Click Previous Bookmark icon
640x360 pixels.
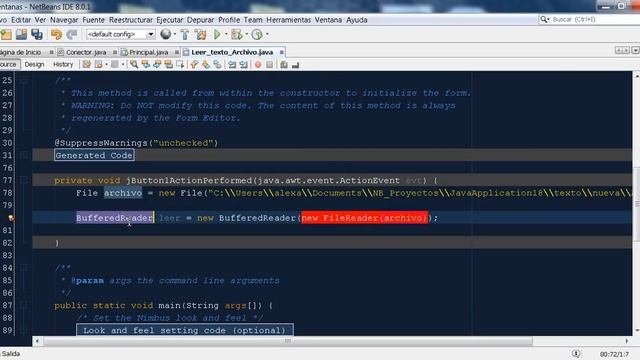pos(194,64)
